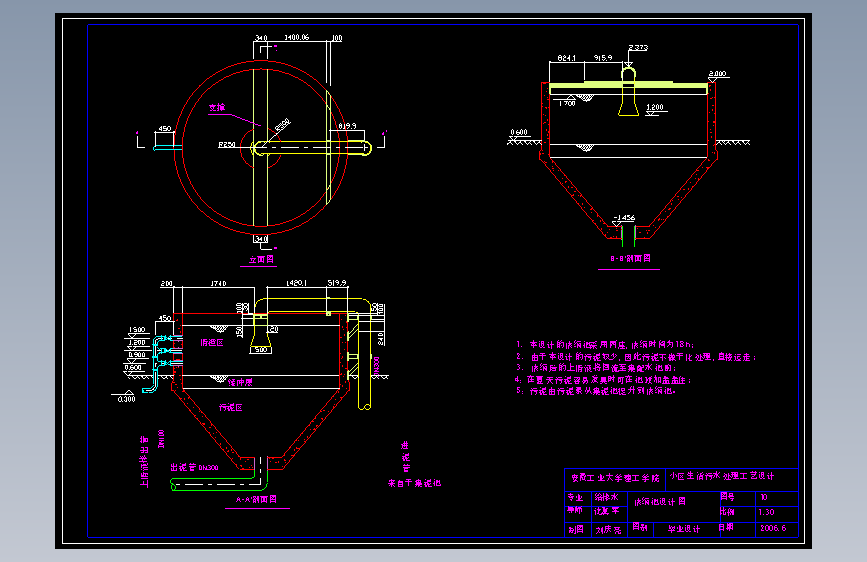Viewport: 867px width, 562px height.
Task: Click the '浓缩池设计图' drawing name cell
Action: pyautogui.click(x=660, y=502)
